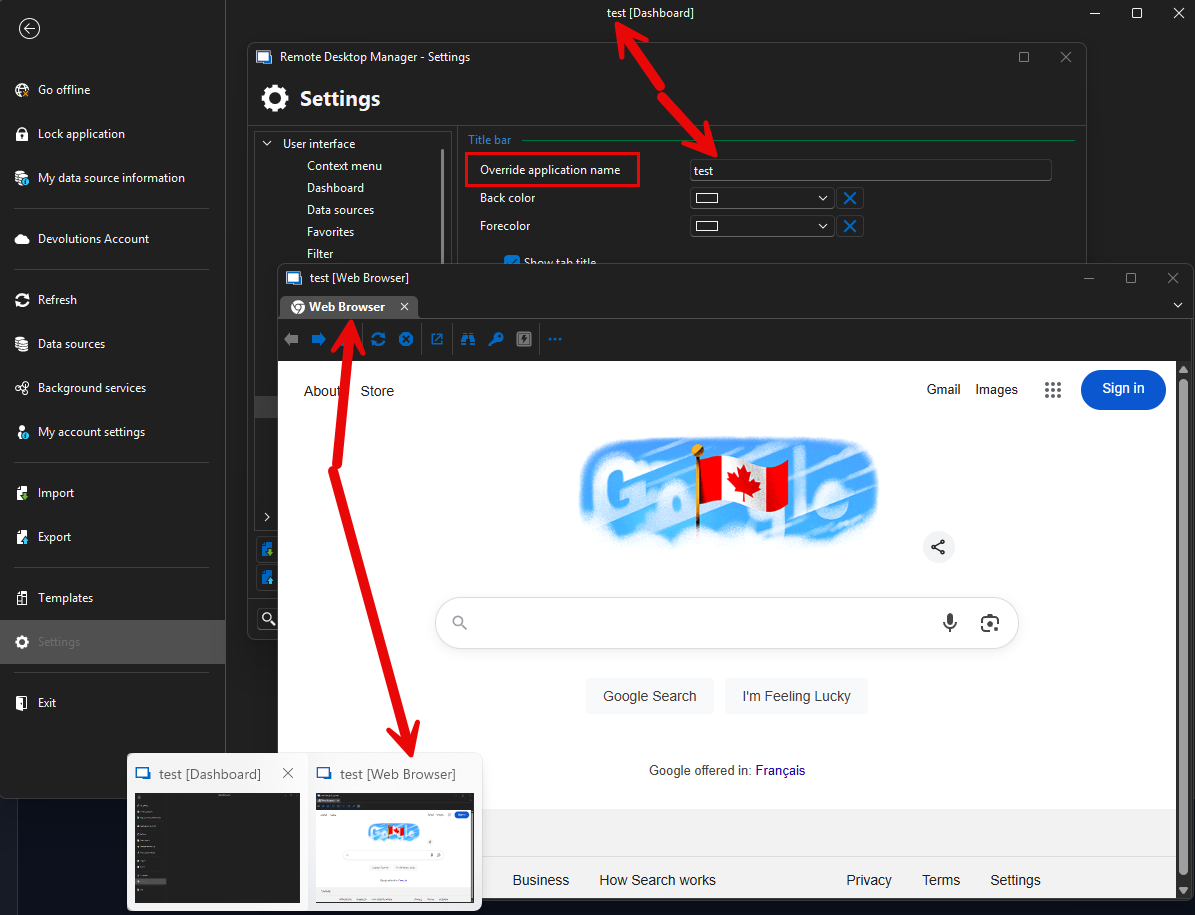The width and height of the screenshot is (1195, 915).
Task: Select Settings in the sidebar menu
Action: click(112, 642)
